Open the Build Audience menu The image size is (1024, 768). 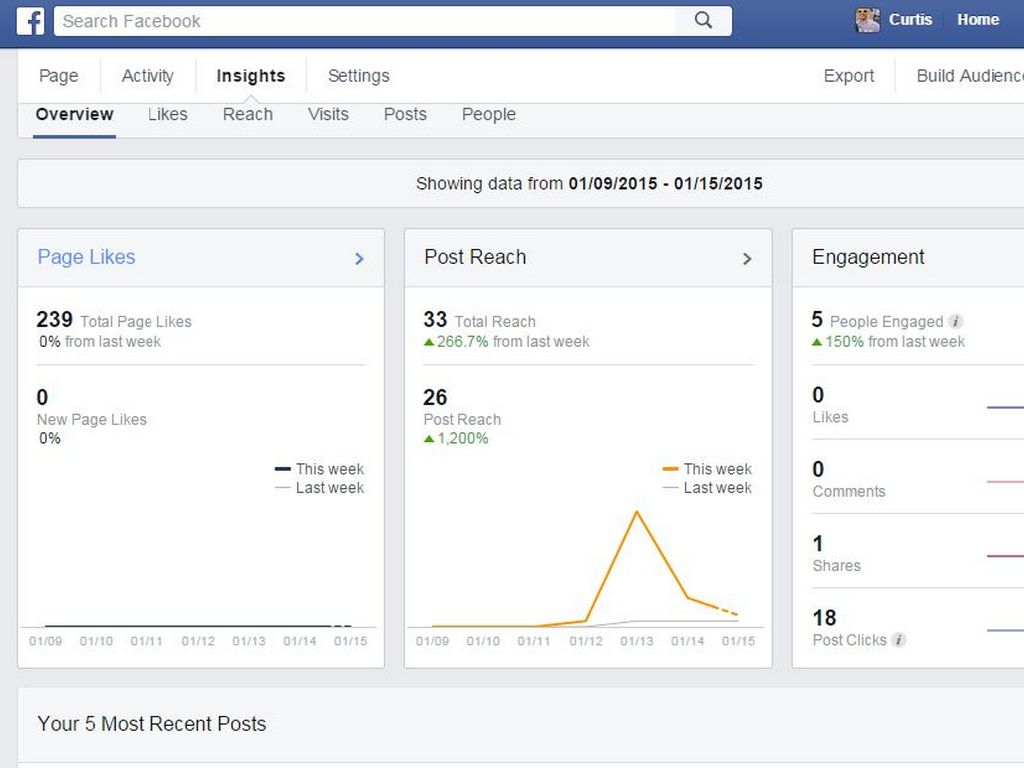tap(969, 76)
